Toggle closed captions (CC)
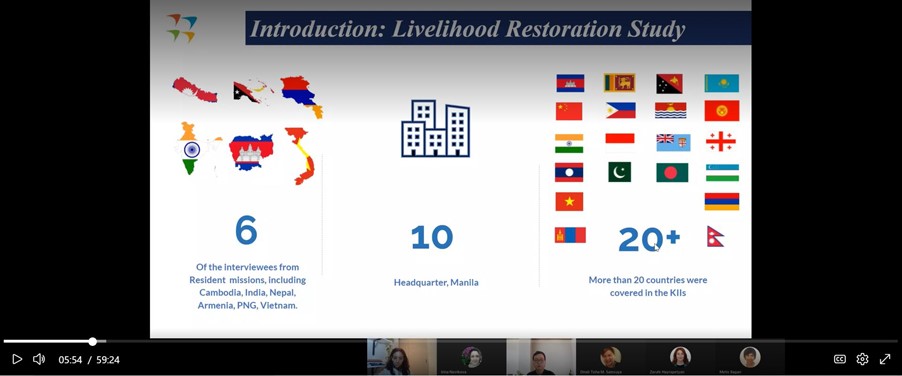Image resolution: width=902 pixels, height=376 pixels. click(x=840, y=359)
